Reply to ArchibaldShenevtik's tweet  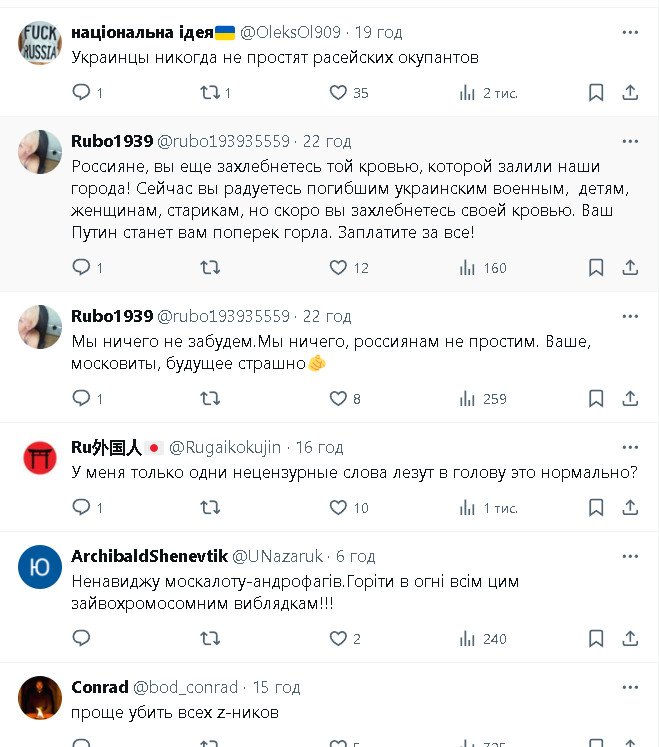click(82, 639)
